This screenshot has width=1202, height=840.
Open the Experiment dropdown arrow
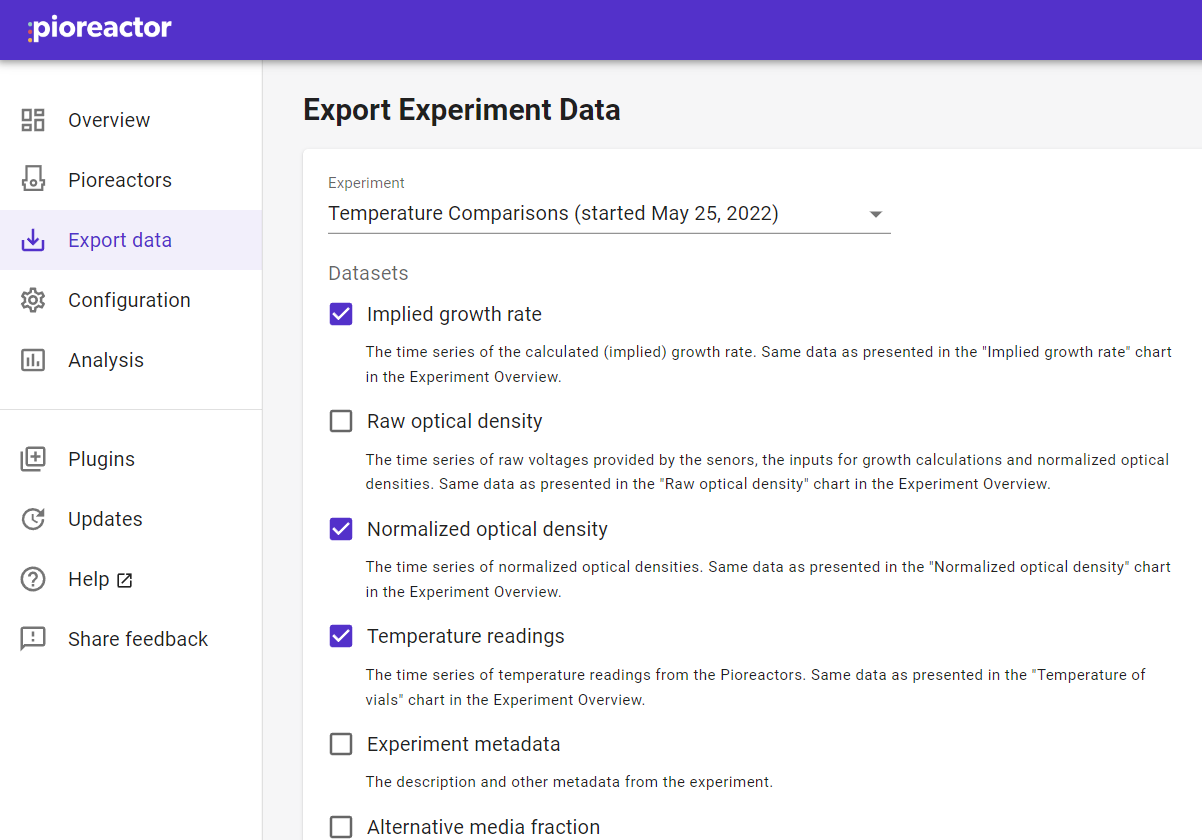(875, 214)
